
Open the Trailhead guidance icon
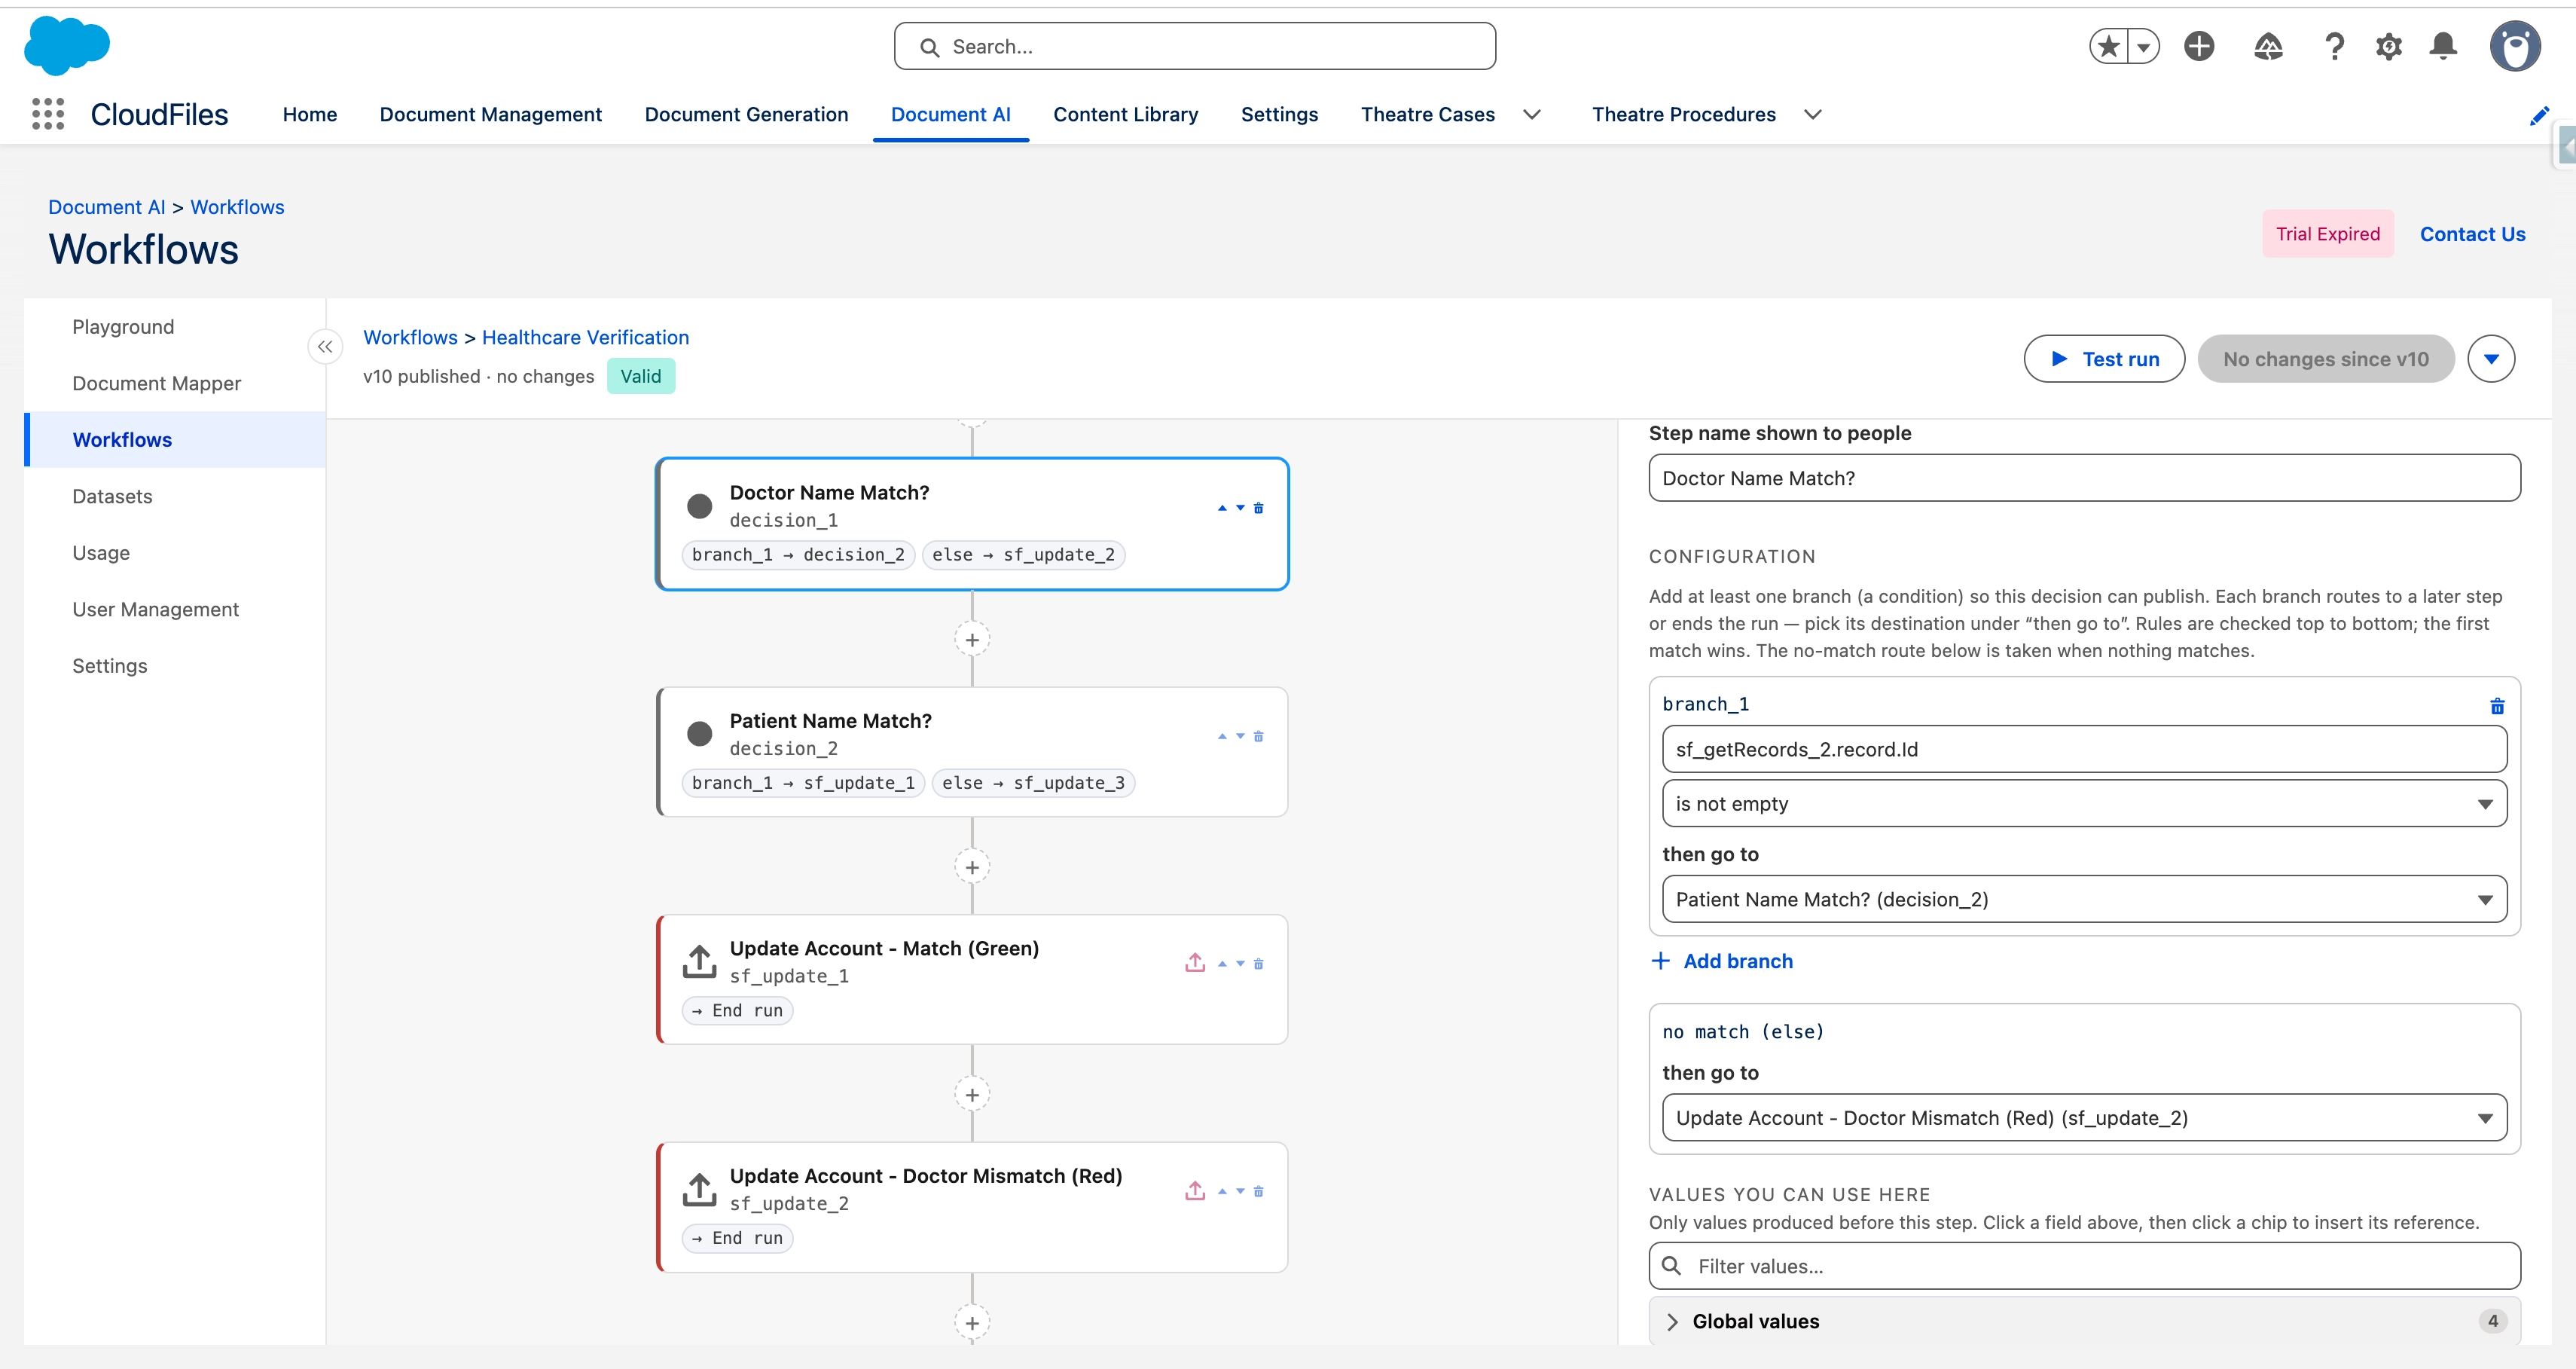(x=2268, y=46)
